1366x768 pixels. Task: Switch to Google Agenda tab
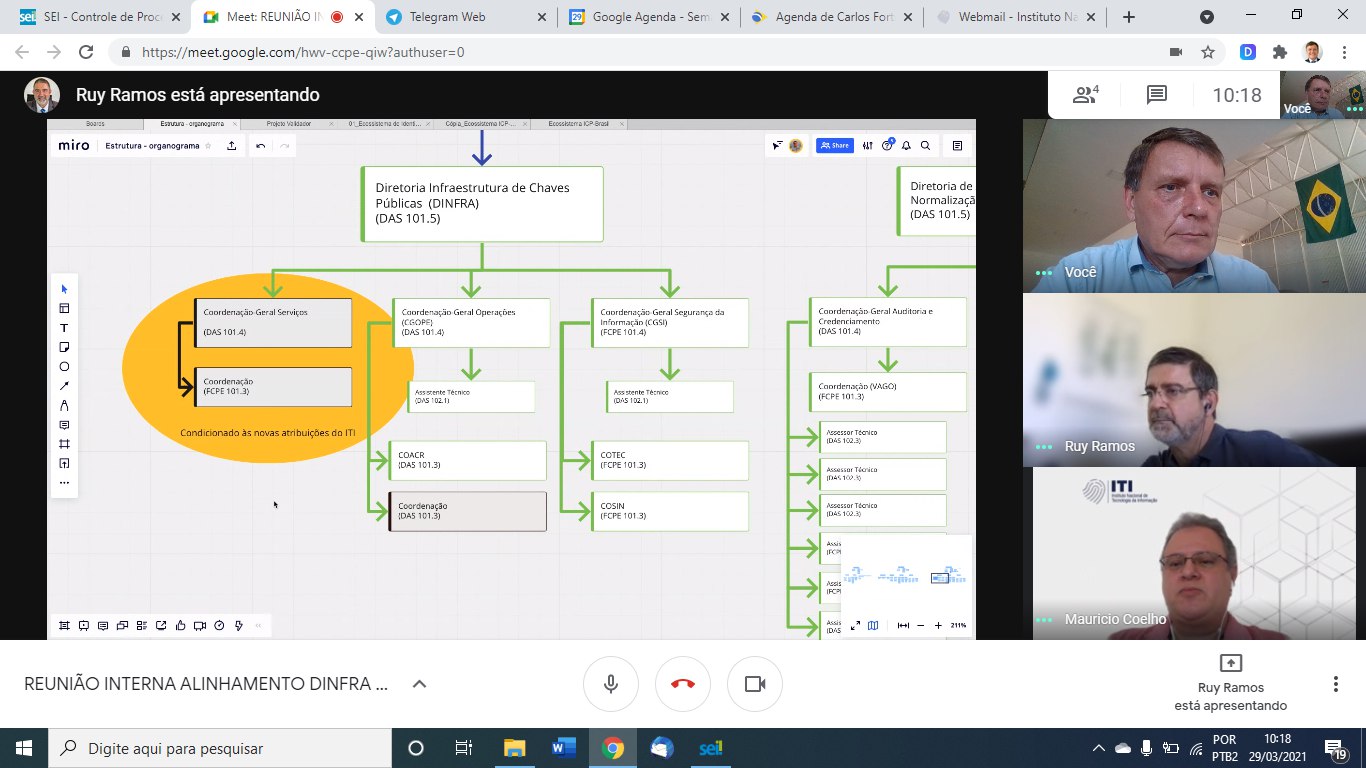(648, 17)
